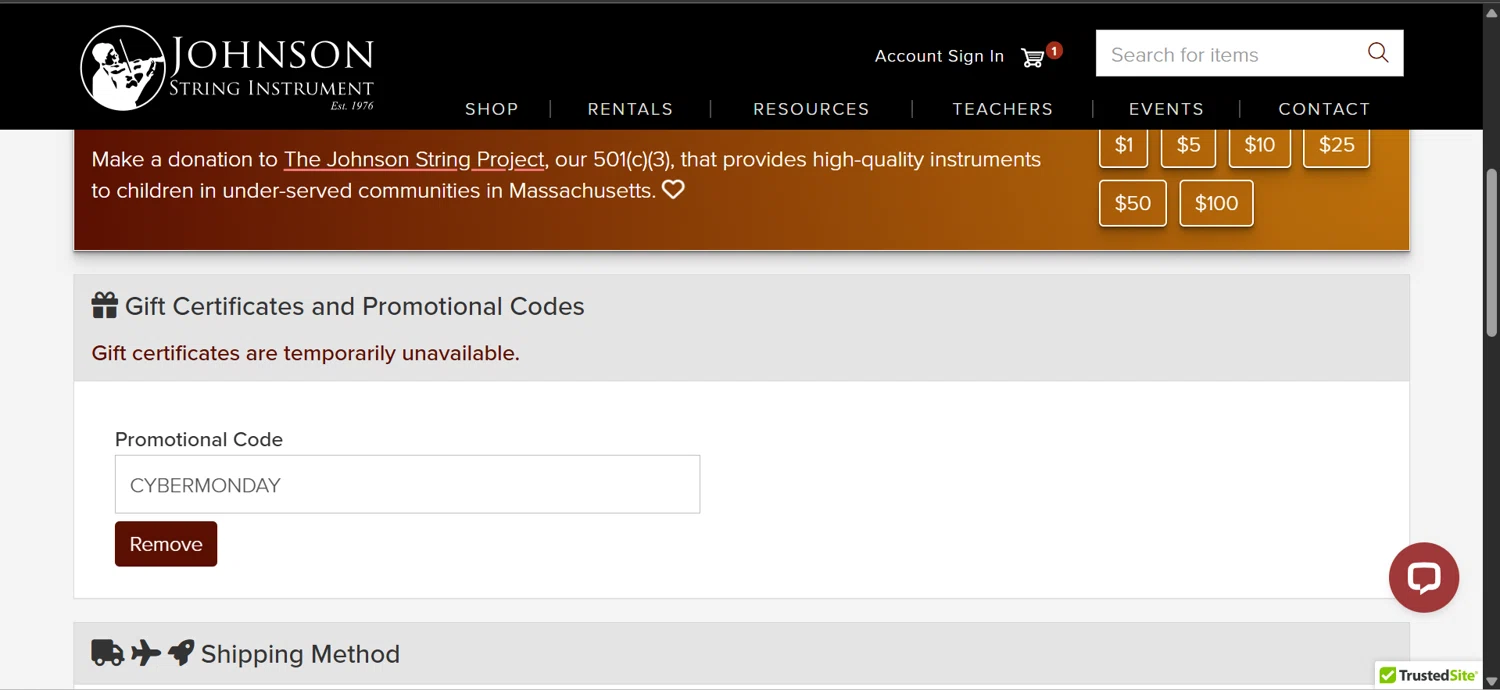The width and height of the screenshot is (1500, 690).
Task: Choose the $100 donation button
Action: tap(1216, 203)
